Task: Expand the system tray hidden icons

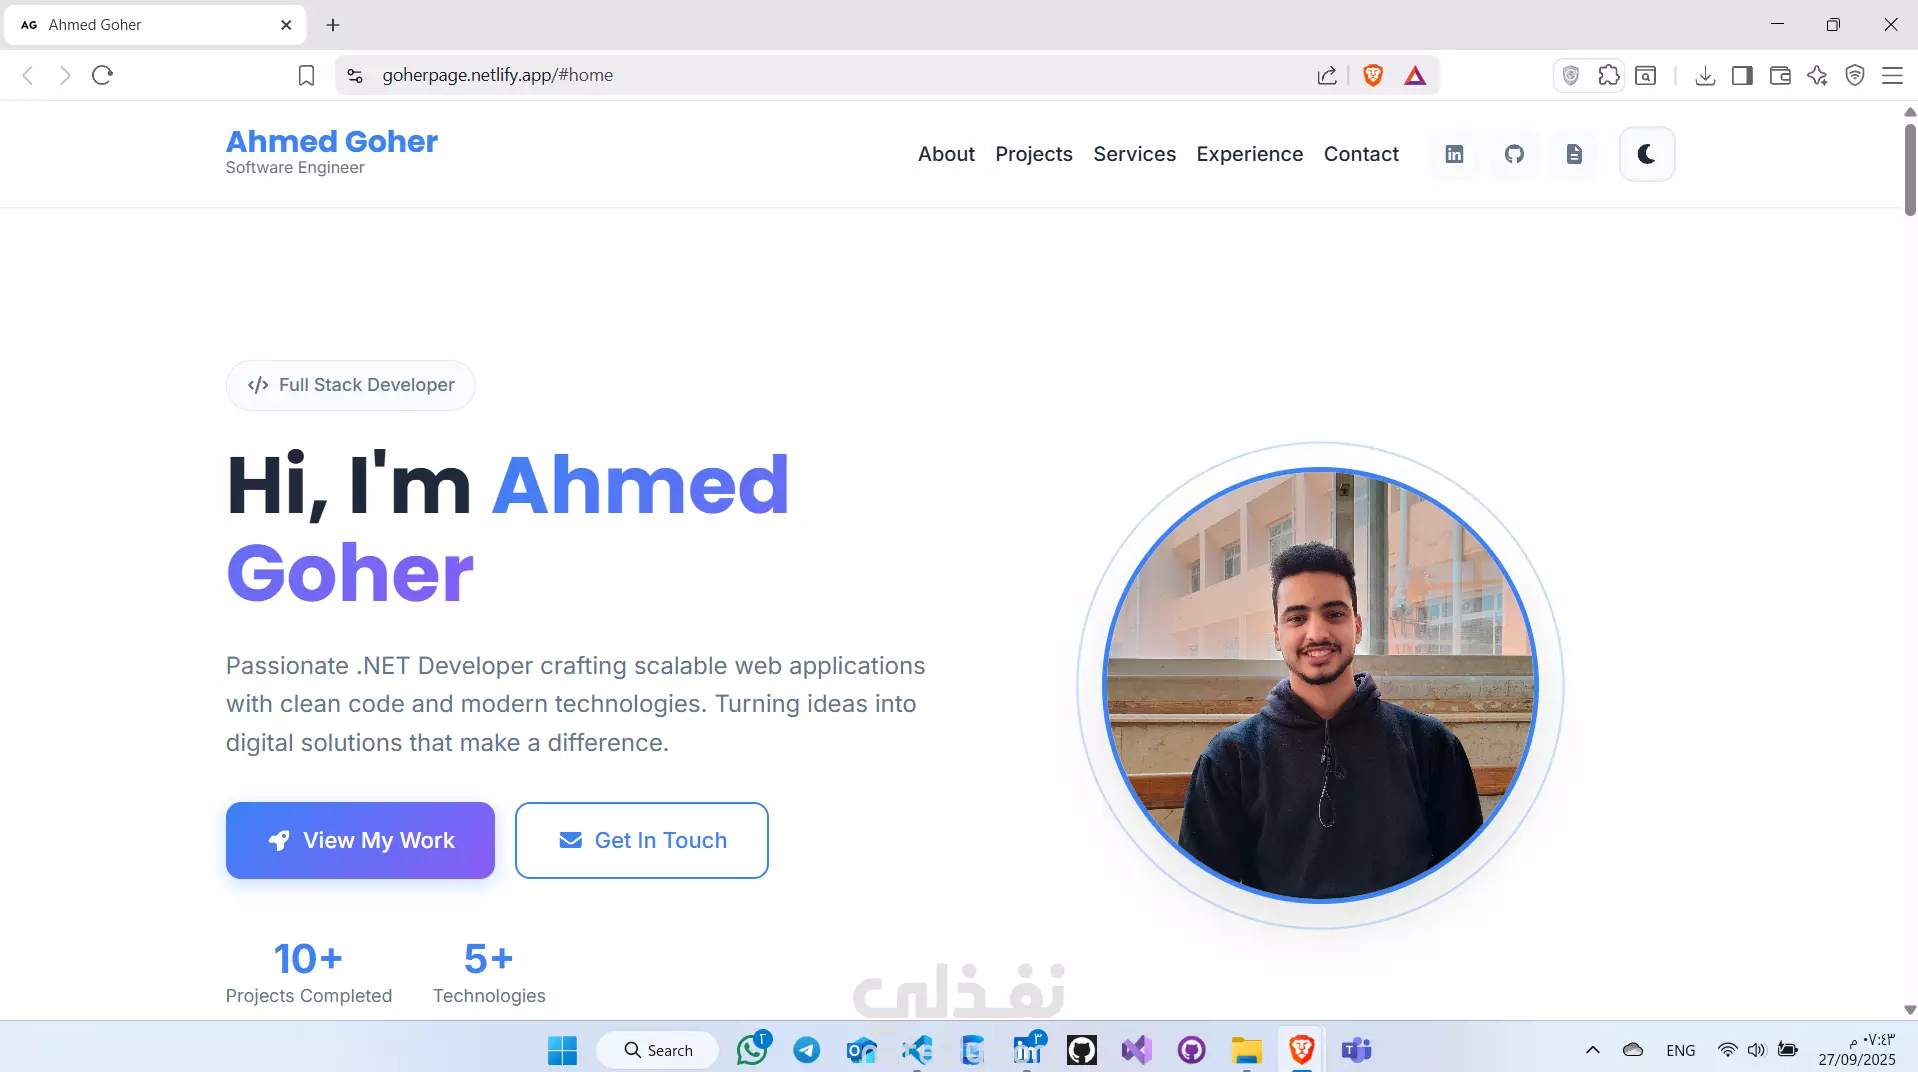Action: pos(1593,1050)
